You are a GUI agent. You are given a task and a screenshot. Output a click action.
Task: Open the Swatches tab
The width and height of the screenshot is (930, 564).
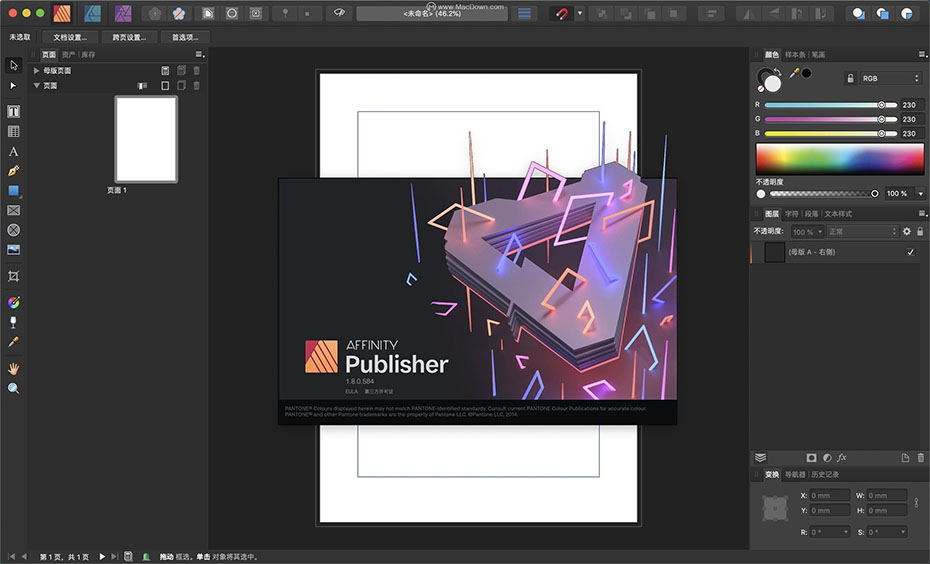click(x=795, y=55)
